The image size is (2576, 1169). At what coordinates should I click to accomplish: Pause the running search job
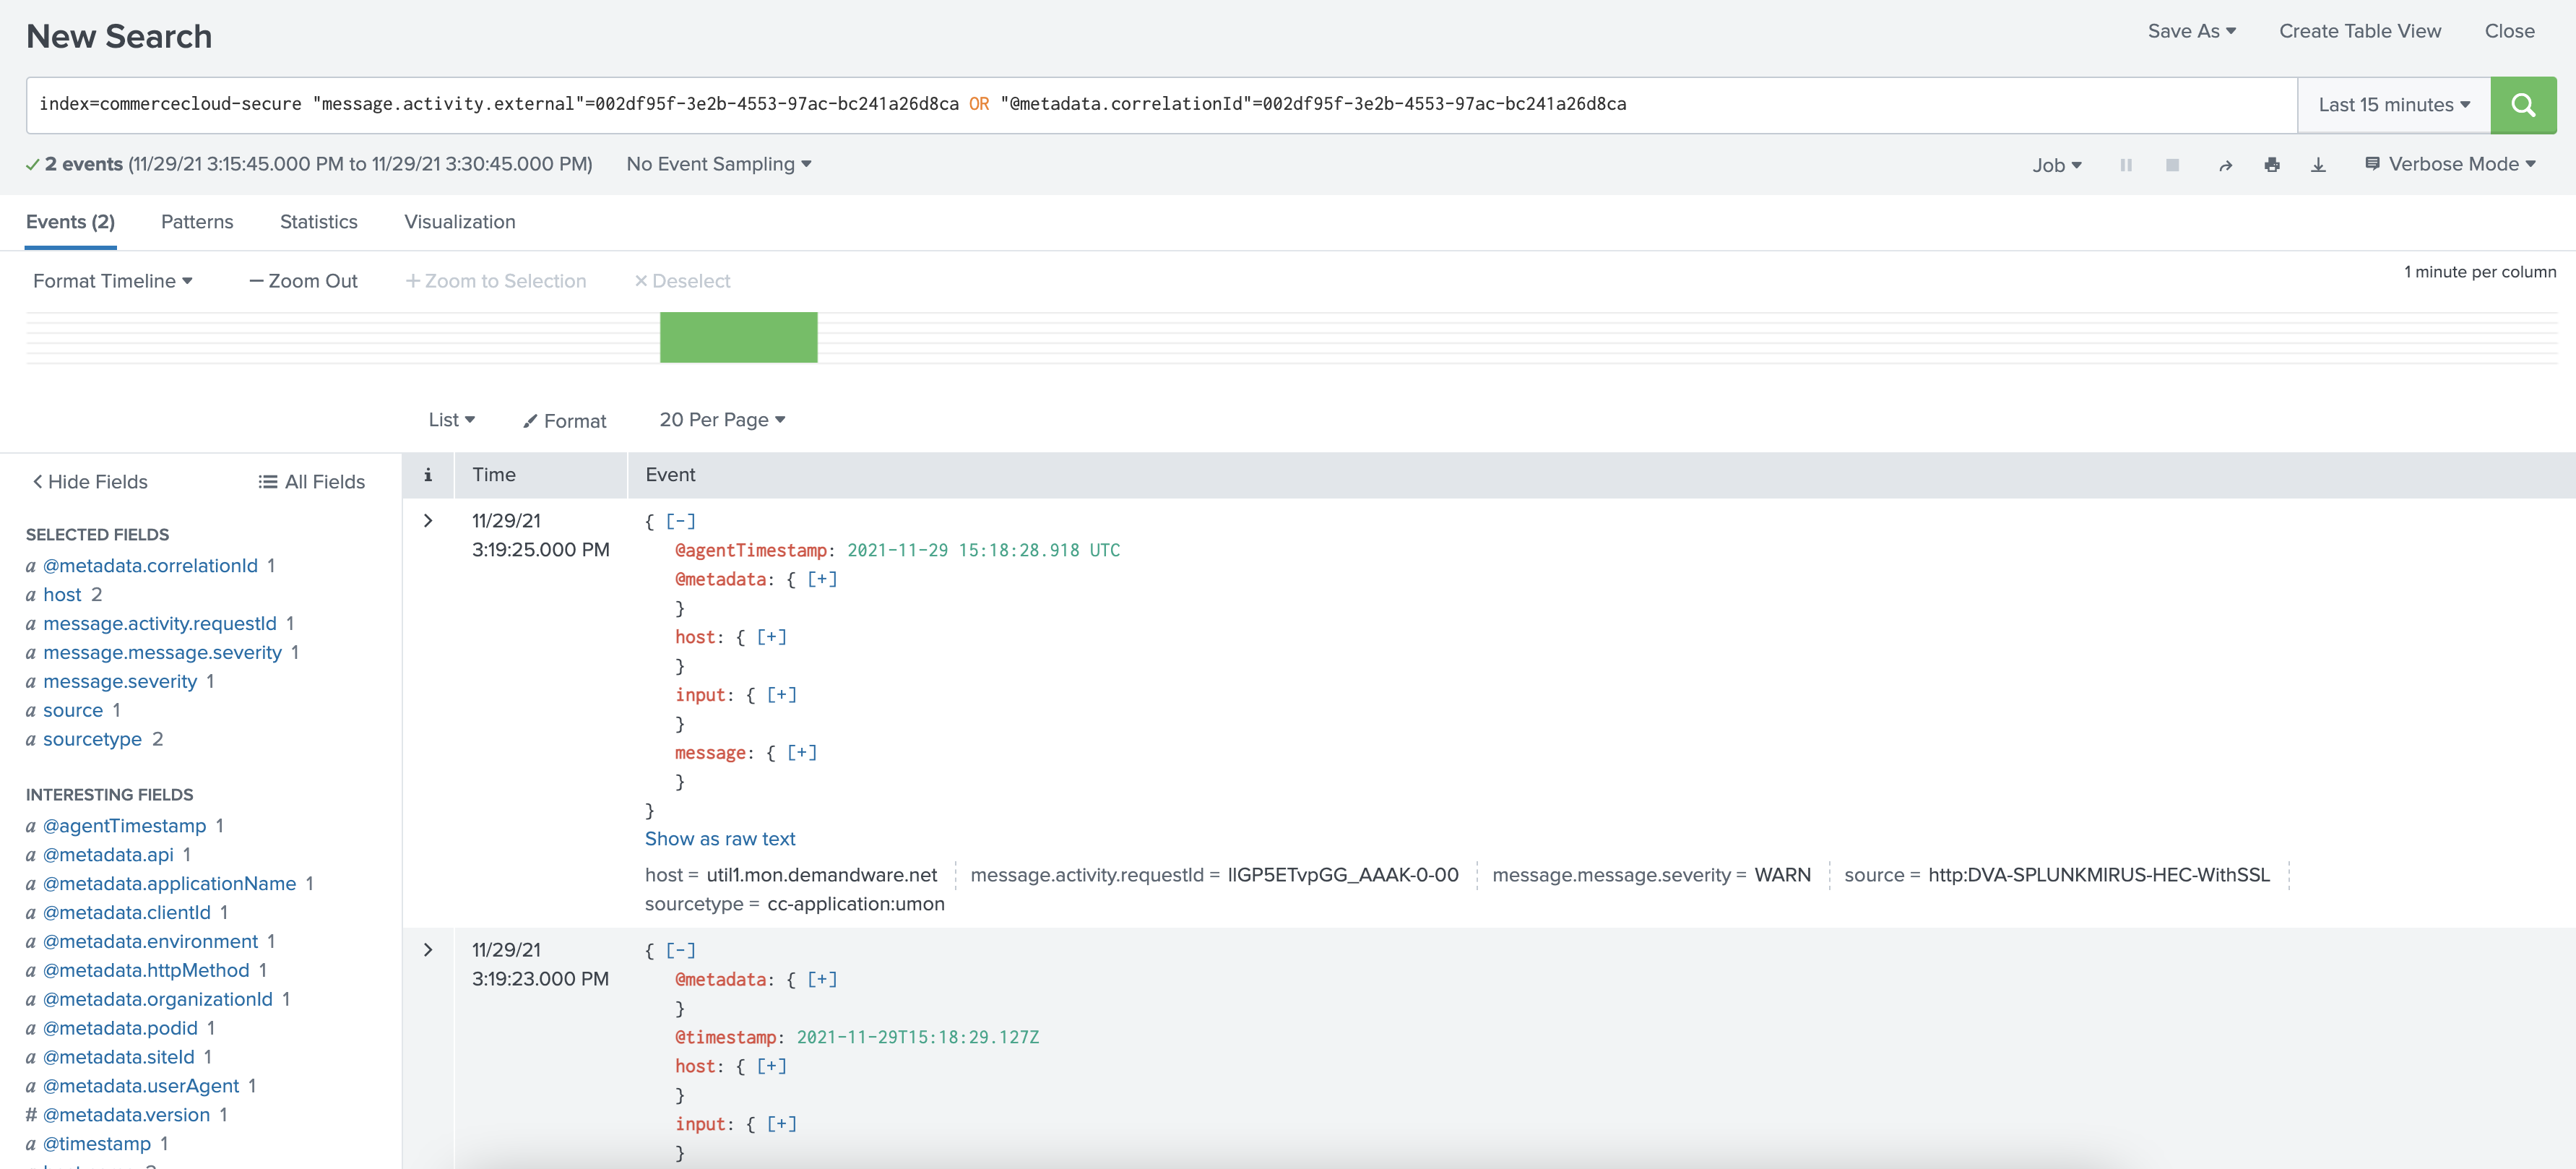[2126, 165]
